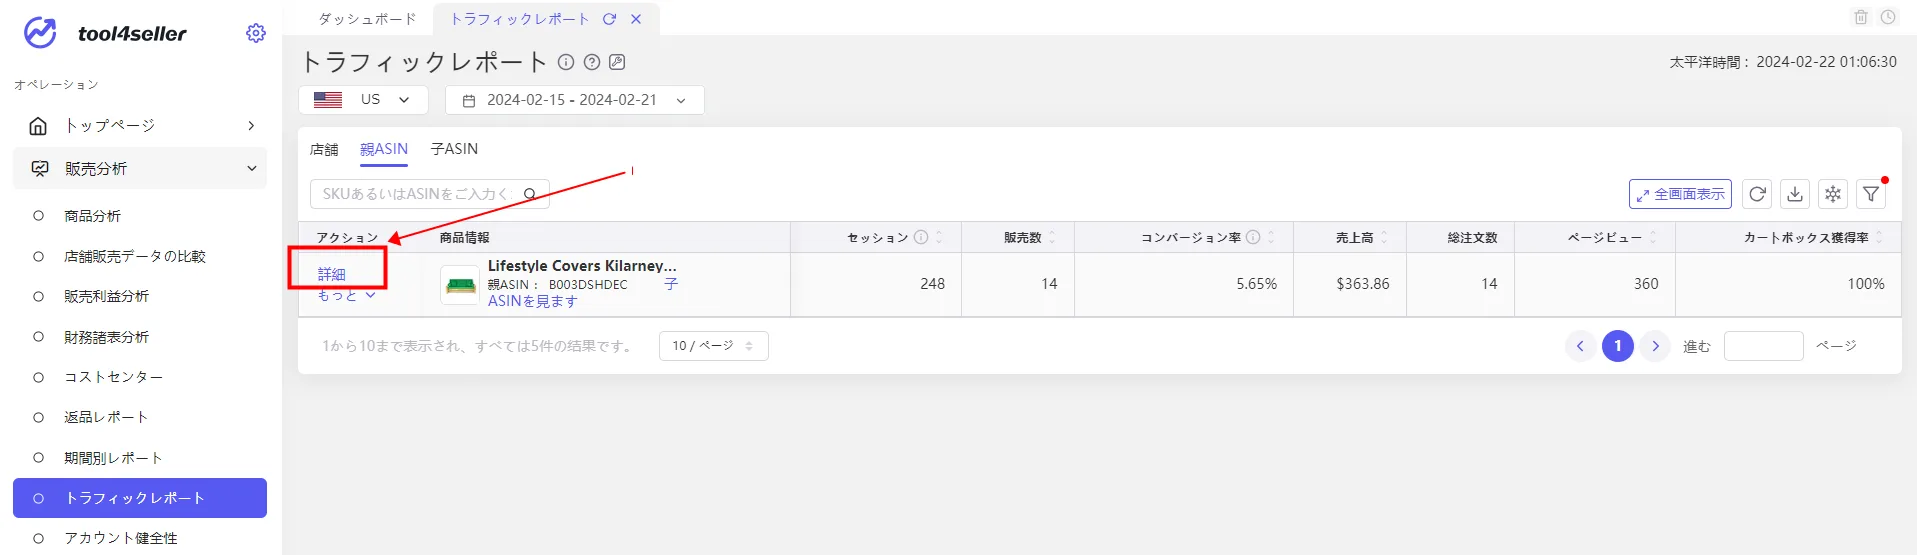The image size is (1917, 555).
Task: Click the tool4seller logo icon
Action: (40, 33)
